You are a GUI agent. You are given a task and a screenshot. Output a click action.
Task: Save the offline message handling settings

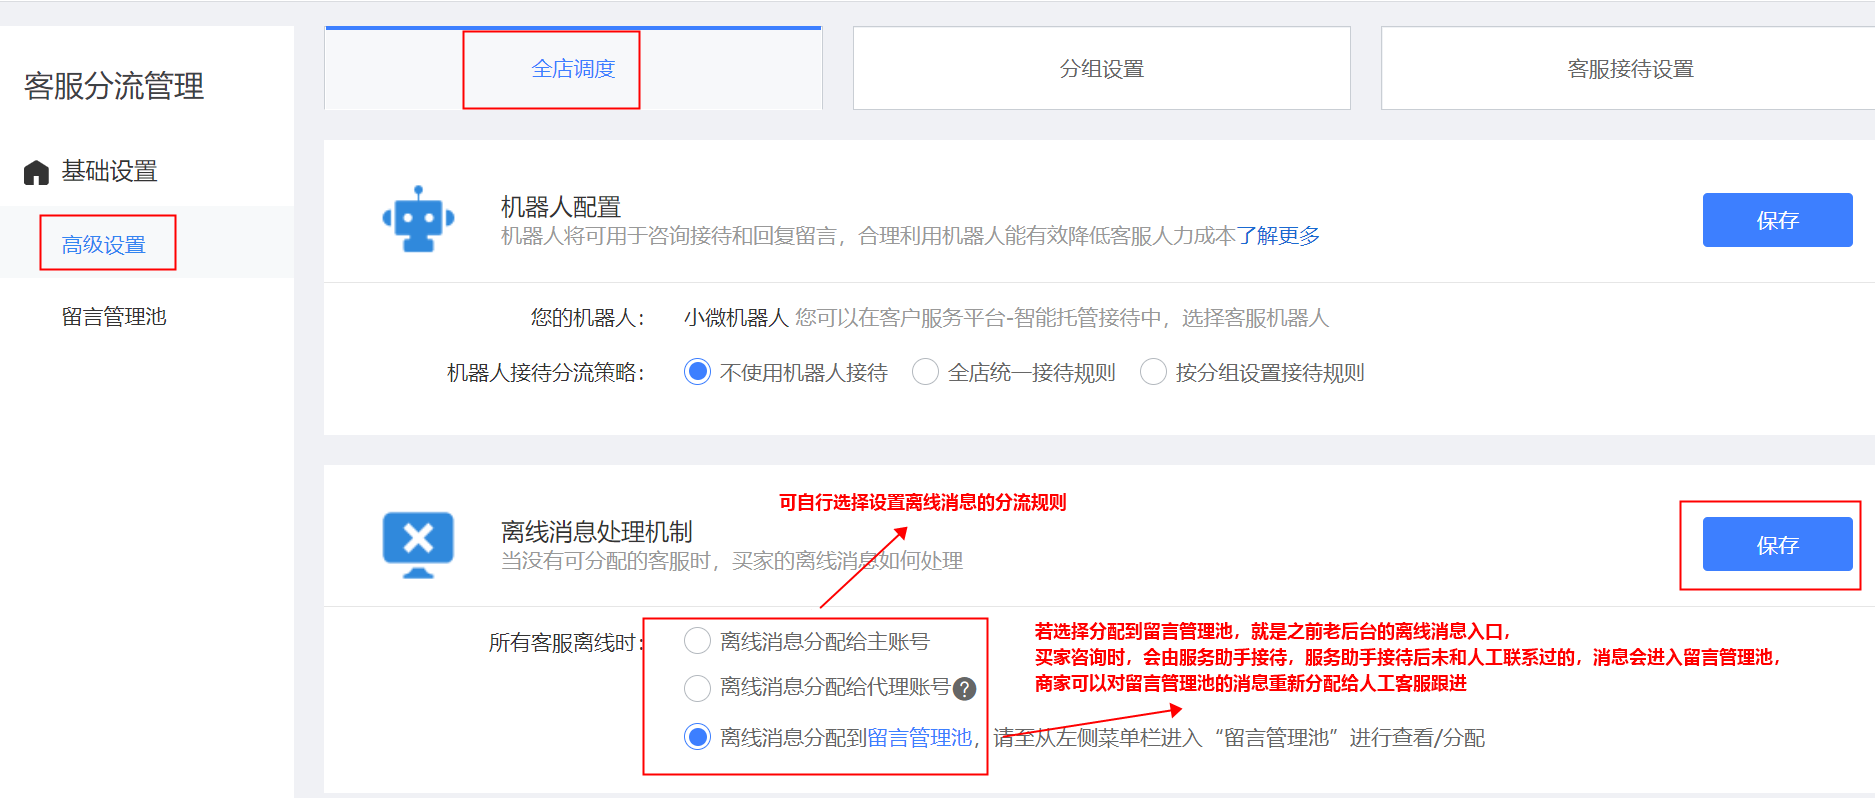pyautogui.click(x=1777, y=545)
